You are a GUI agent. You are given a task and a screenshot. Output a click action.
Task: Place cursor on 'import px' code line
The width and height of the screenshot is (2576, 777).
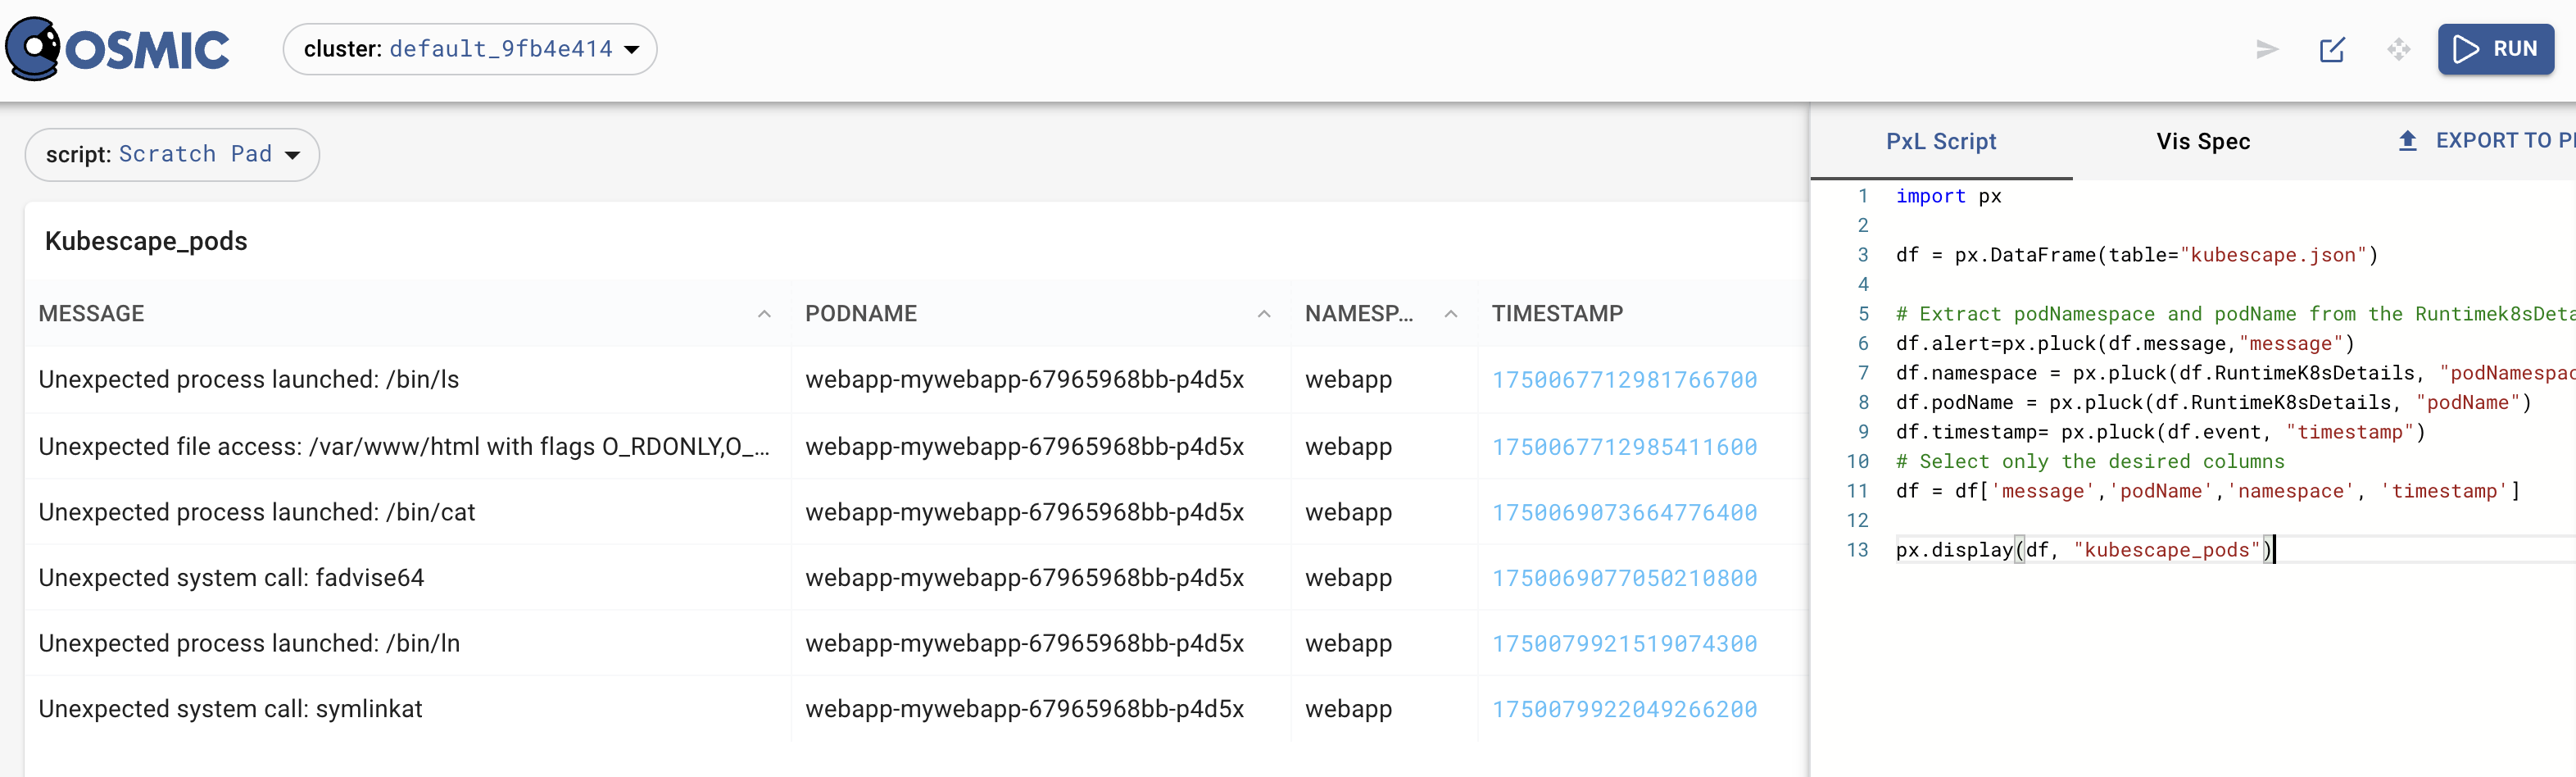[1948, 196]
